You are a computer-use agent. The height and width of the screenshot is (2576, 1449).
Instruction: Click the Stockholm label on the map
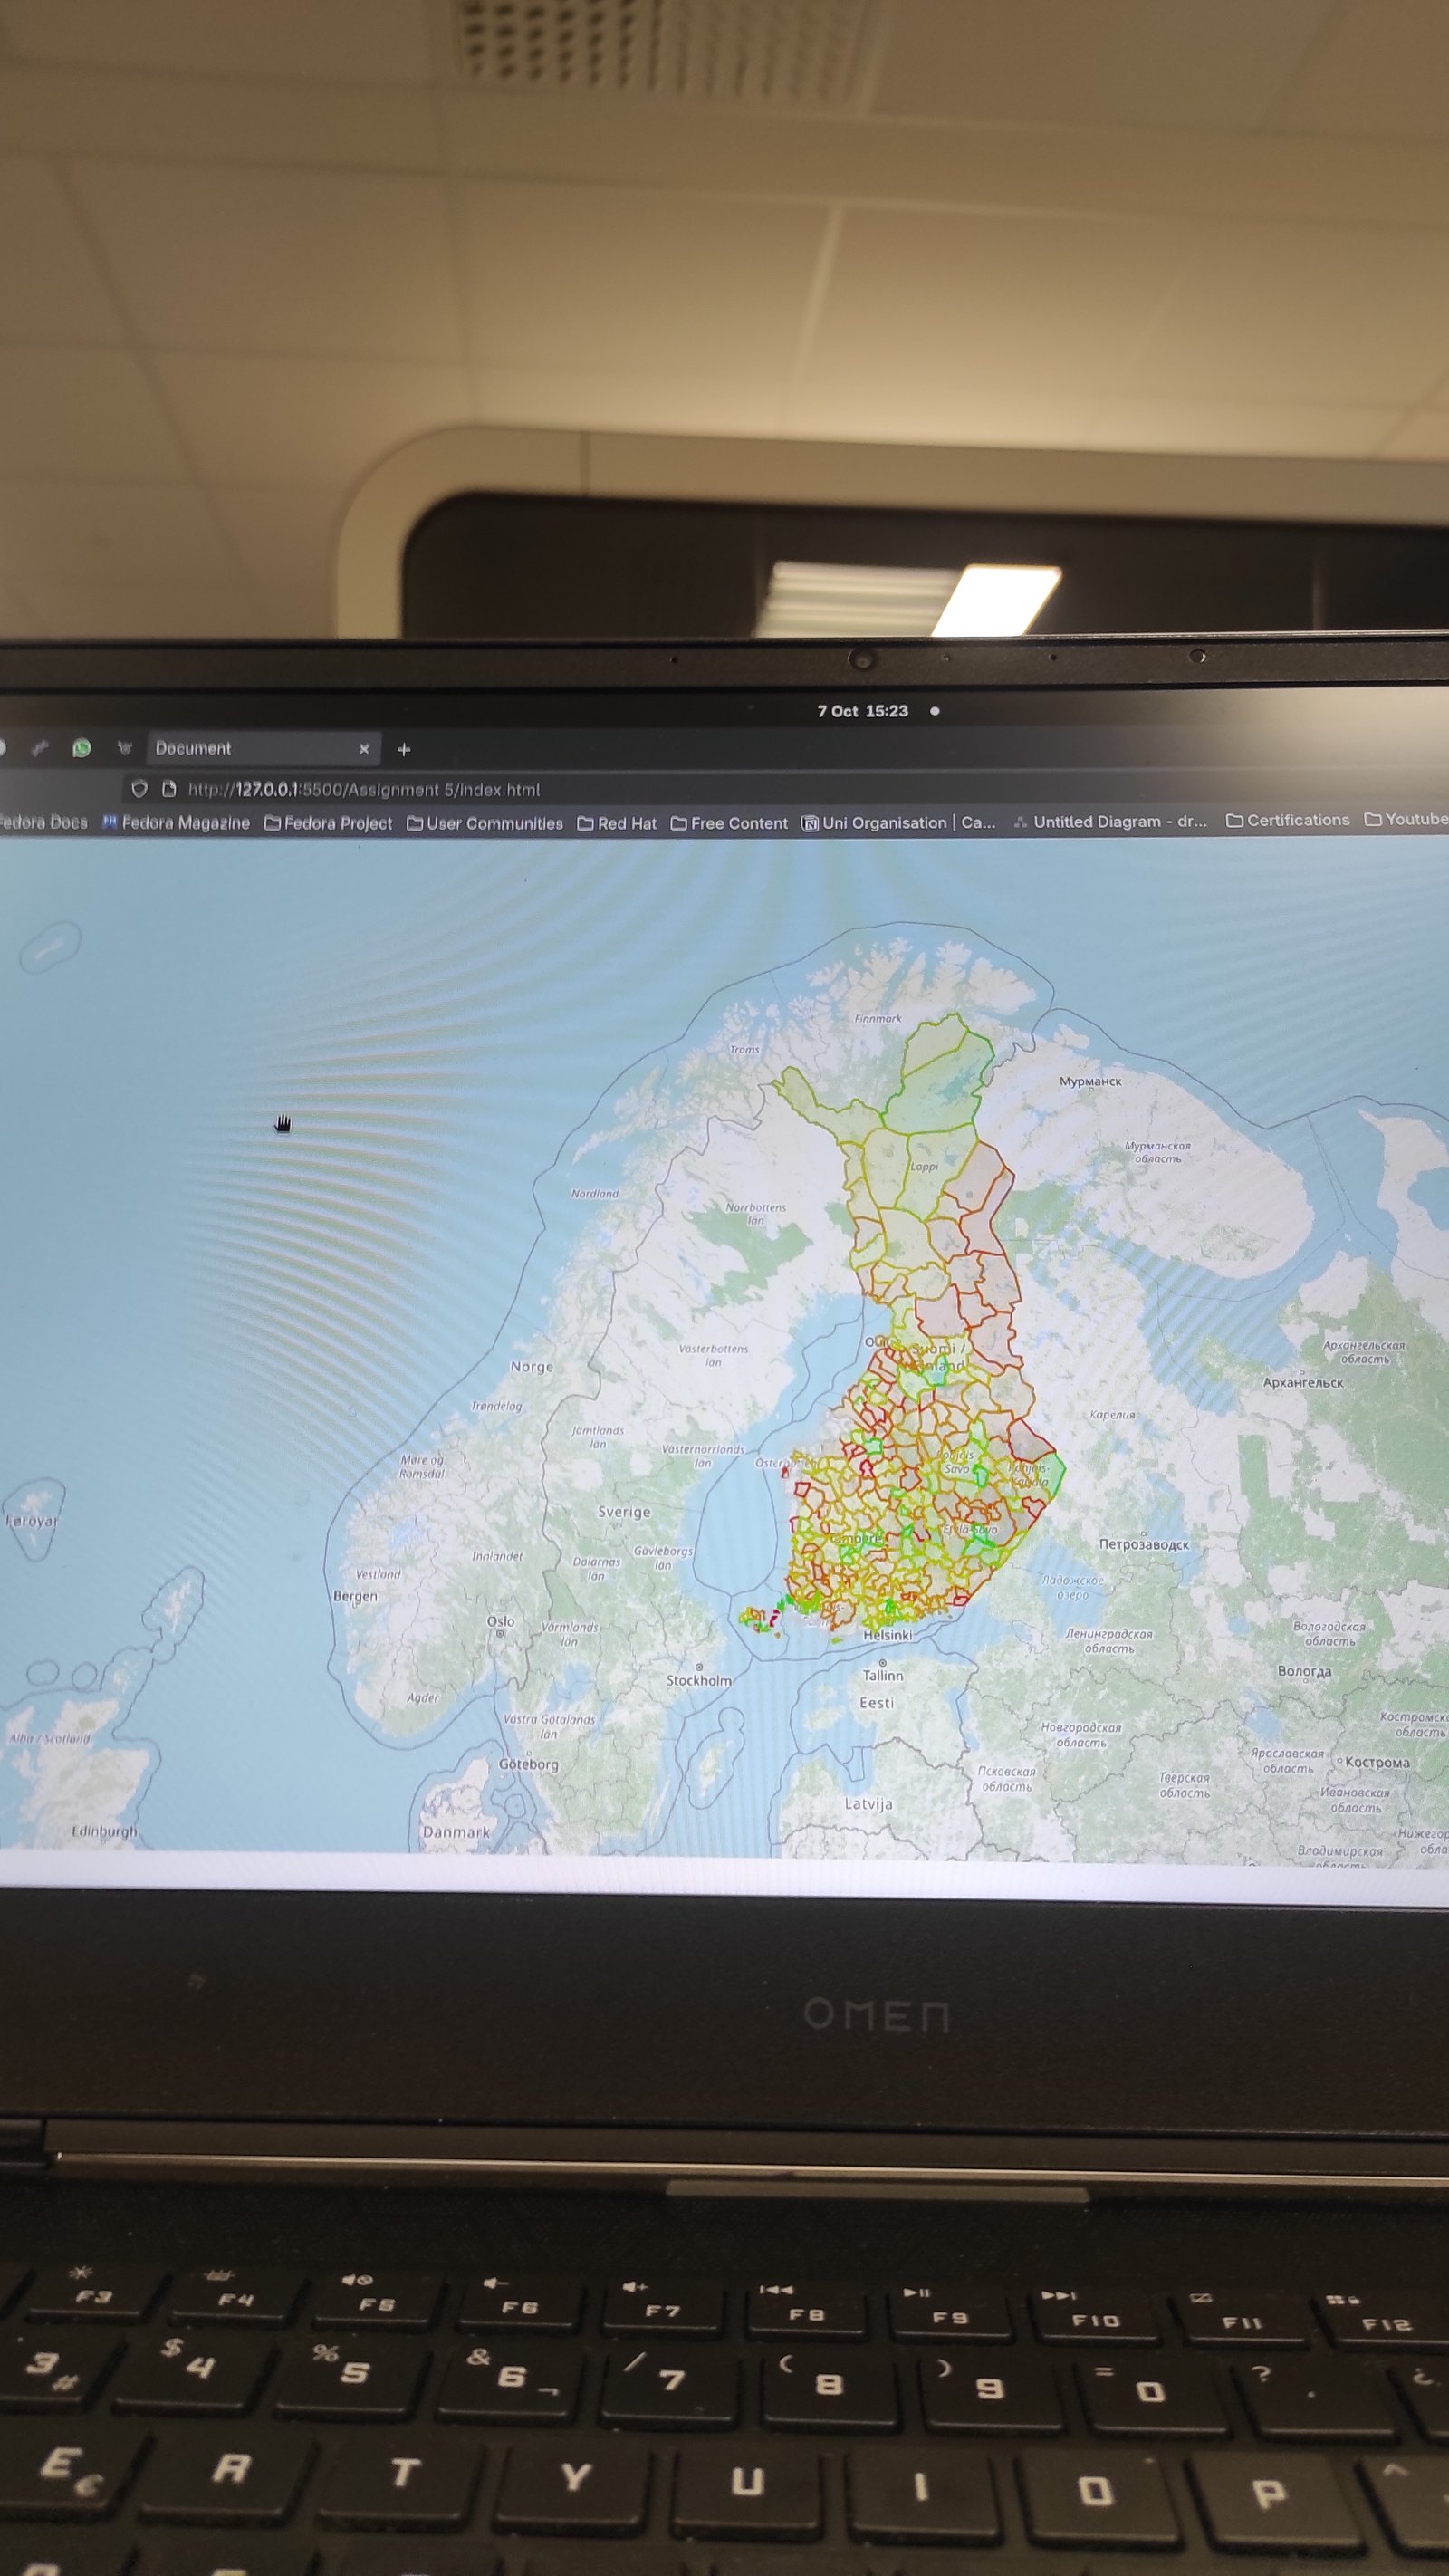699,1681
